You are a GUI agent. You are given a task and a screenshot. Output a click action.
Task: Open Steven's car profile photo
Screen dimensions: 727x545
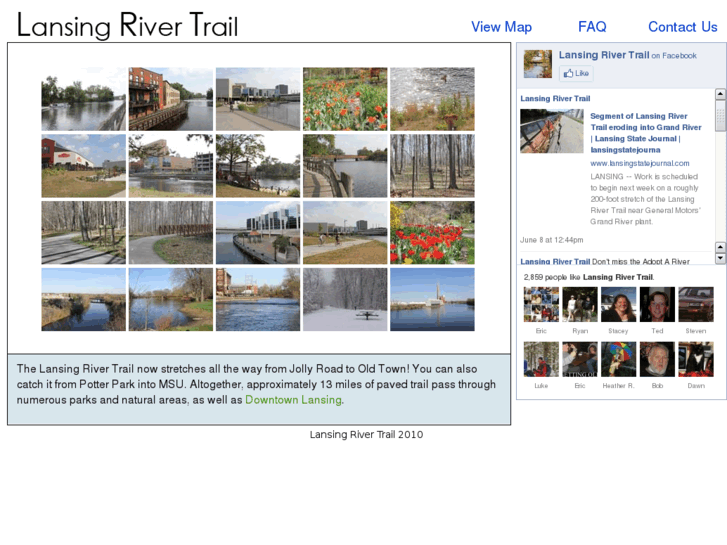(696, 304)
